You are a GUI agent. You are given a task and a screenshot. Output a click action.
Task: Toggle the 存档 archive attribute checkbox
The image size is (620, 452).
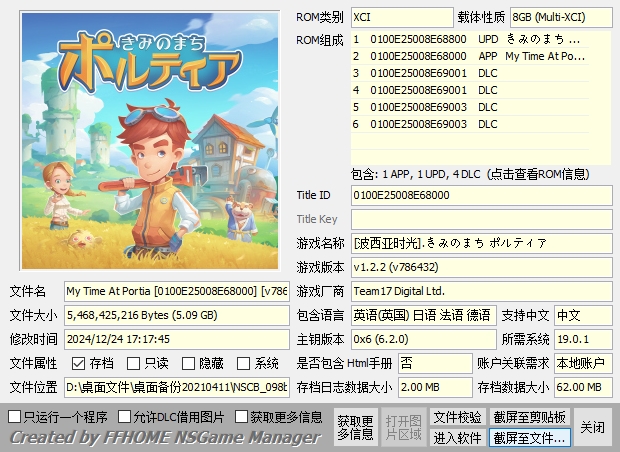pos(79,363)
